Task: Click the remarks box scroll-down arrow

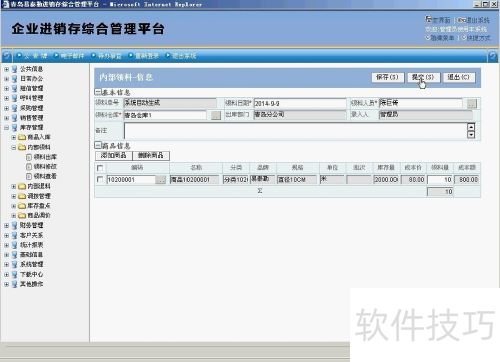Action: click(471, 135)
